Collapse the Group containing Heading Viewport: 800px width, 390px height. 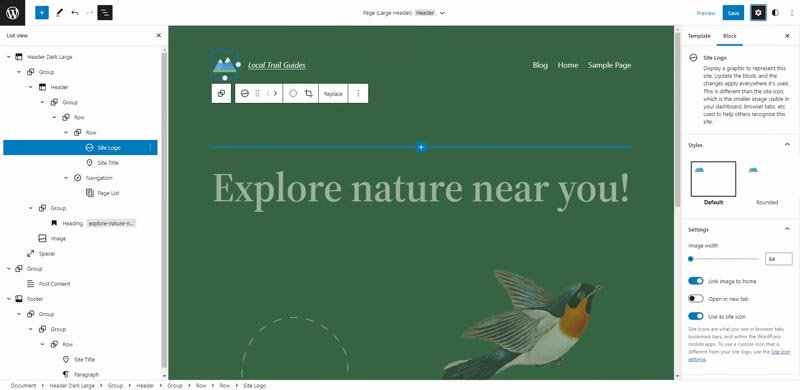31,208
